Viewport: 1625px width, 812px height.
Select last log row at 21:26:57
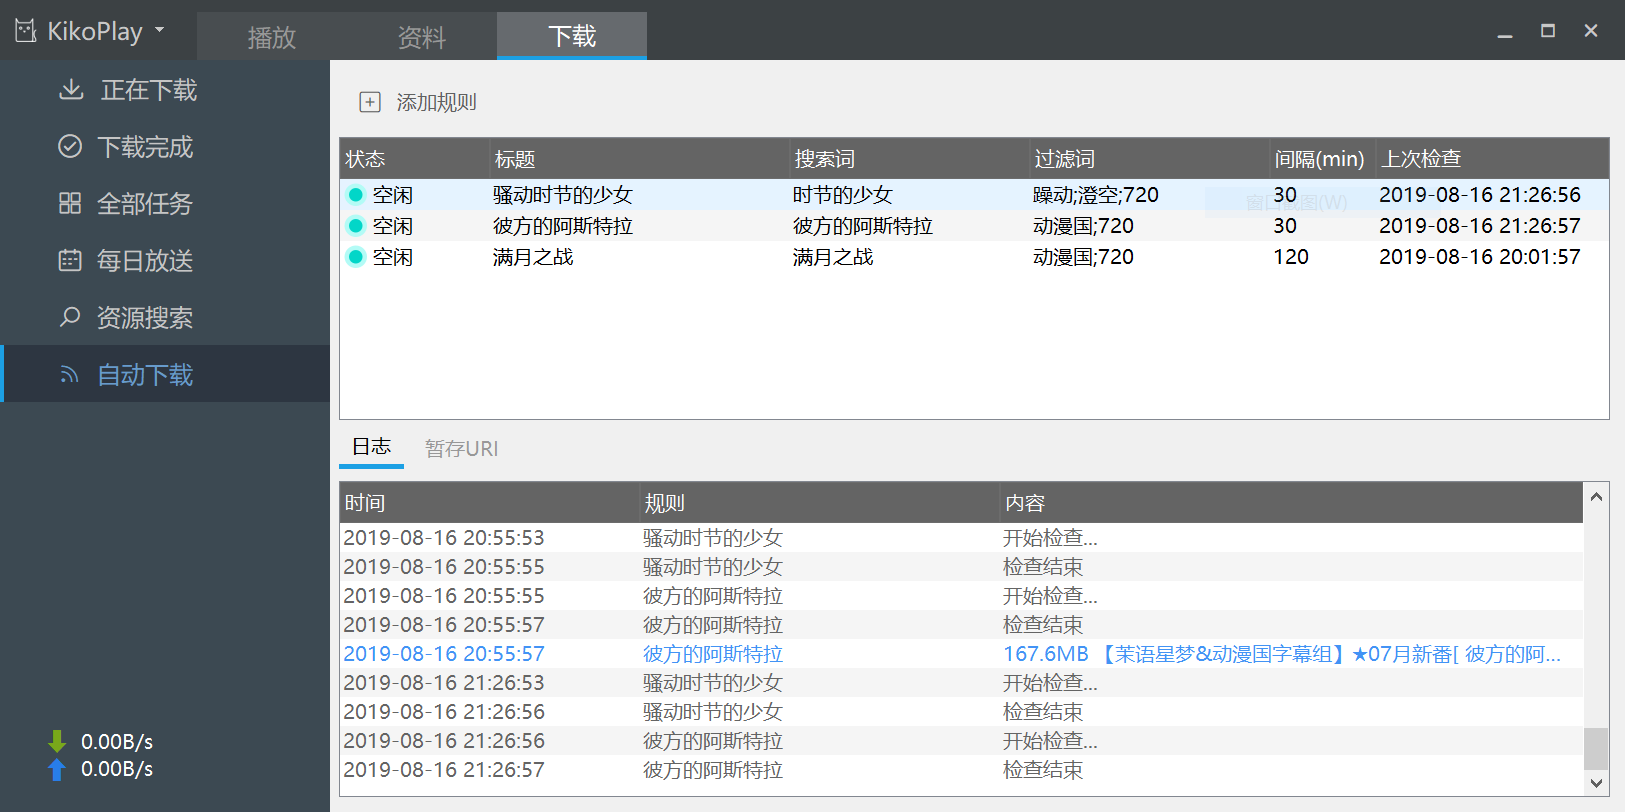(x=961, y=770)
